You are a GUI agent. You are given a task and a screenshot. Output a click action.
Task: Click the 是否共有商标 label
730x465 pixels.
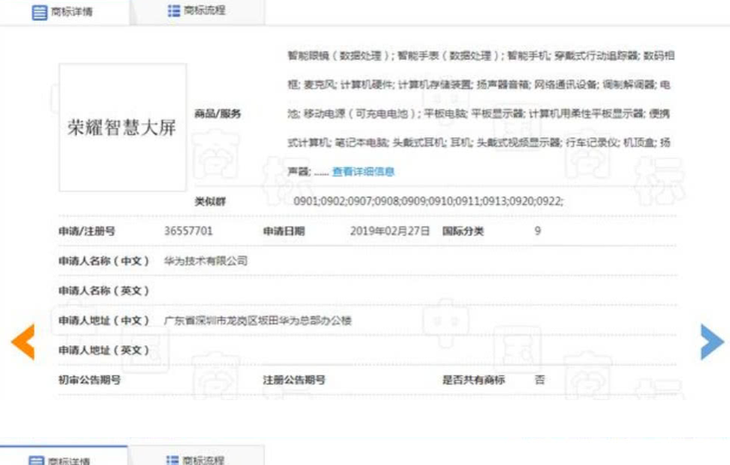coord(473,380)
